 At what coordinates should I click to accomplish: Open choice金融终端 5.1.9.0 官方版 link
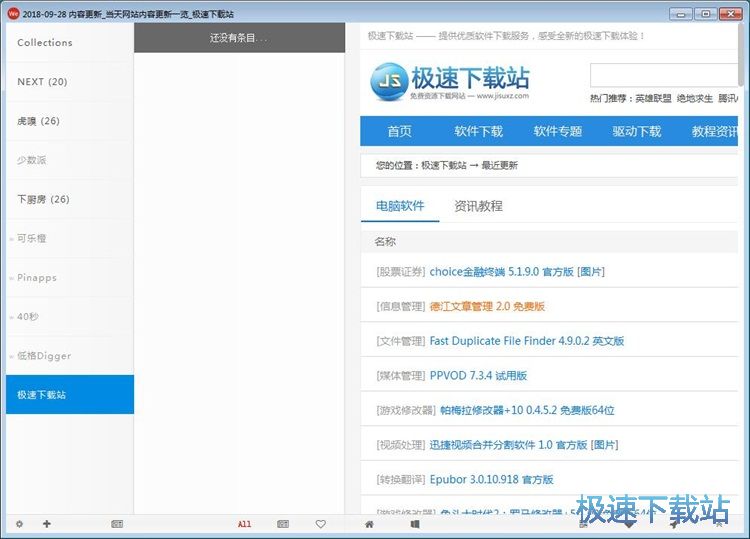pos(501,272)
